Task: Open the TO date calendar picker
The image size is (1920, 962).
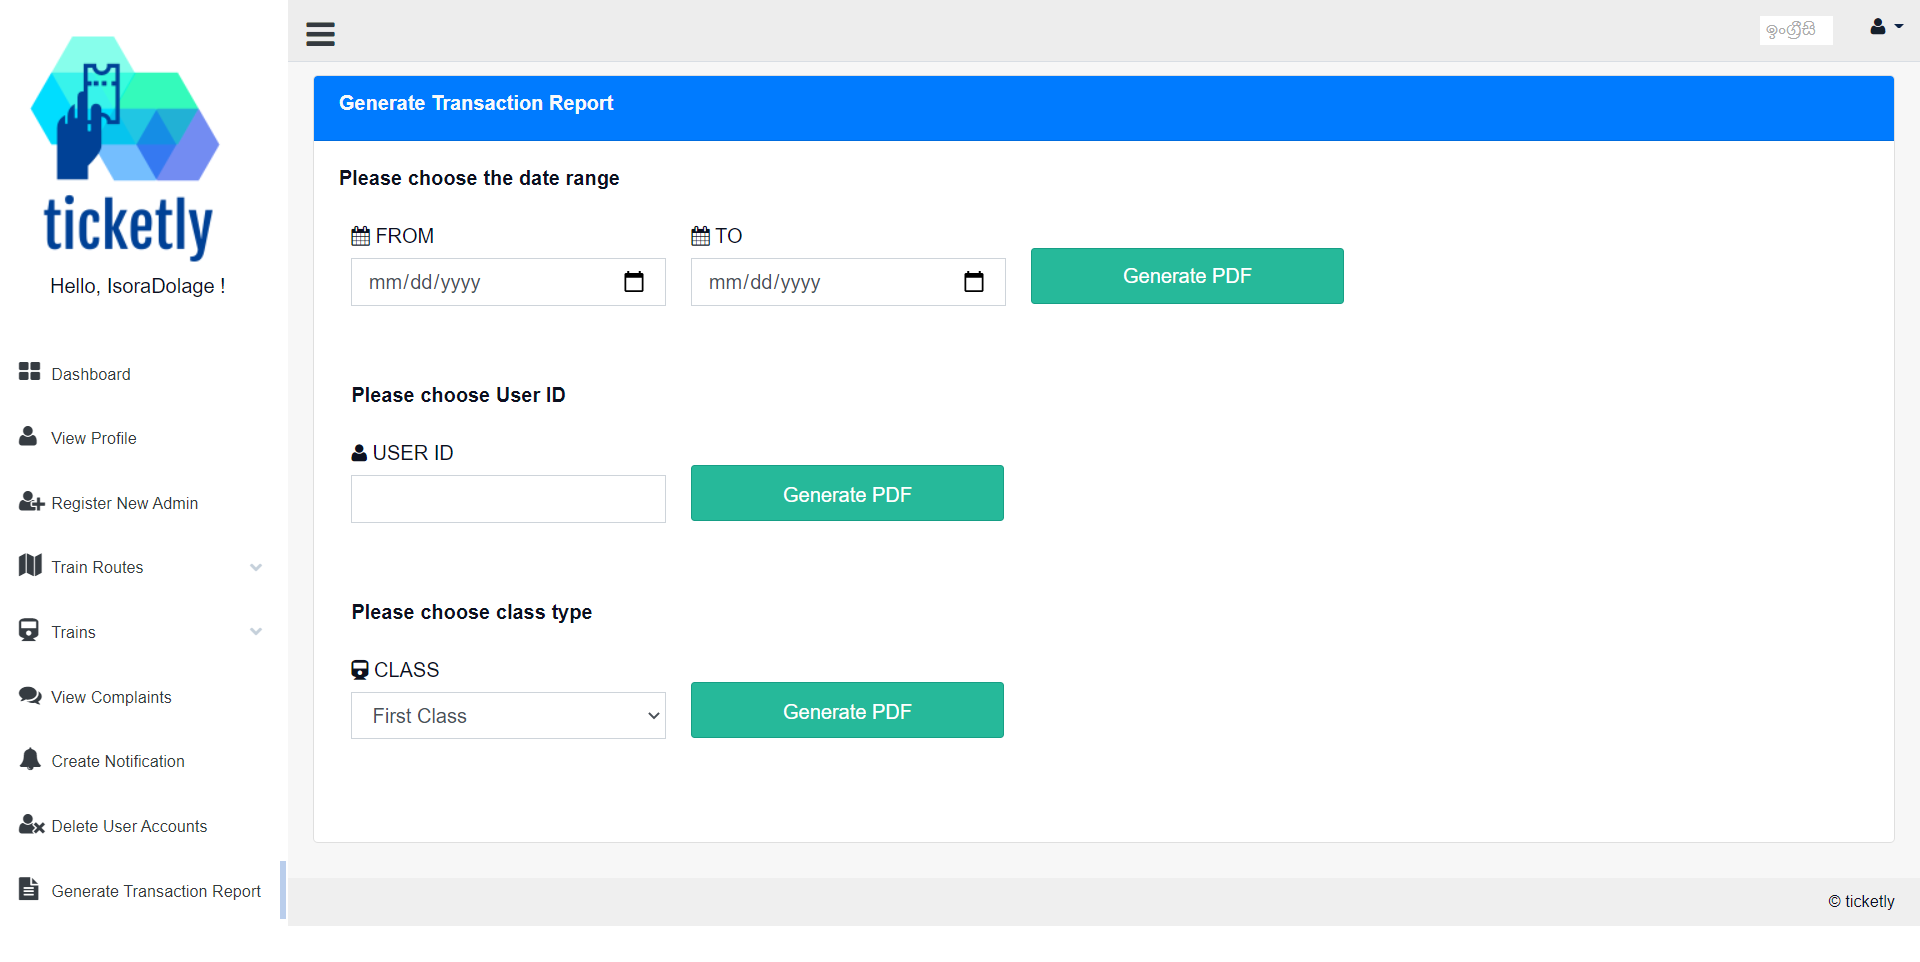Action: (974, 282)
